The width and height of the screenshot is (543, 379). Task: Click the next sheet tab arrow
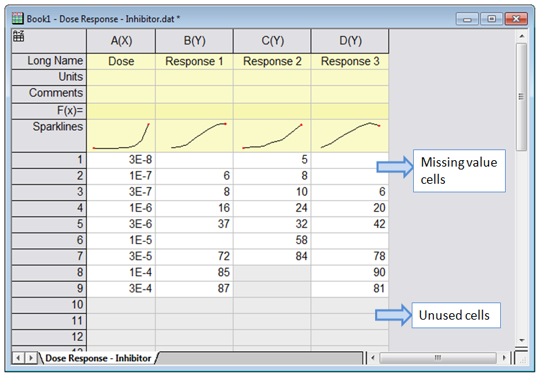coord(30,358)
